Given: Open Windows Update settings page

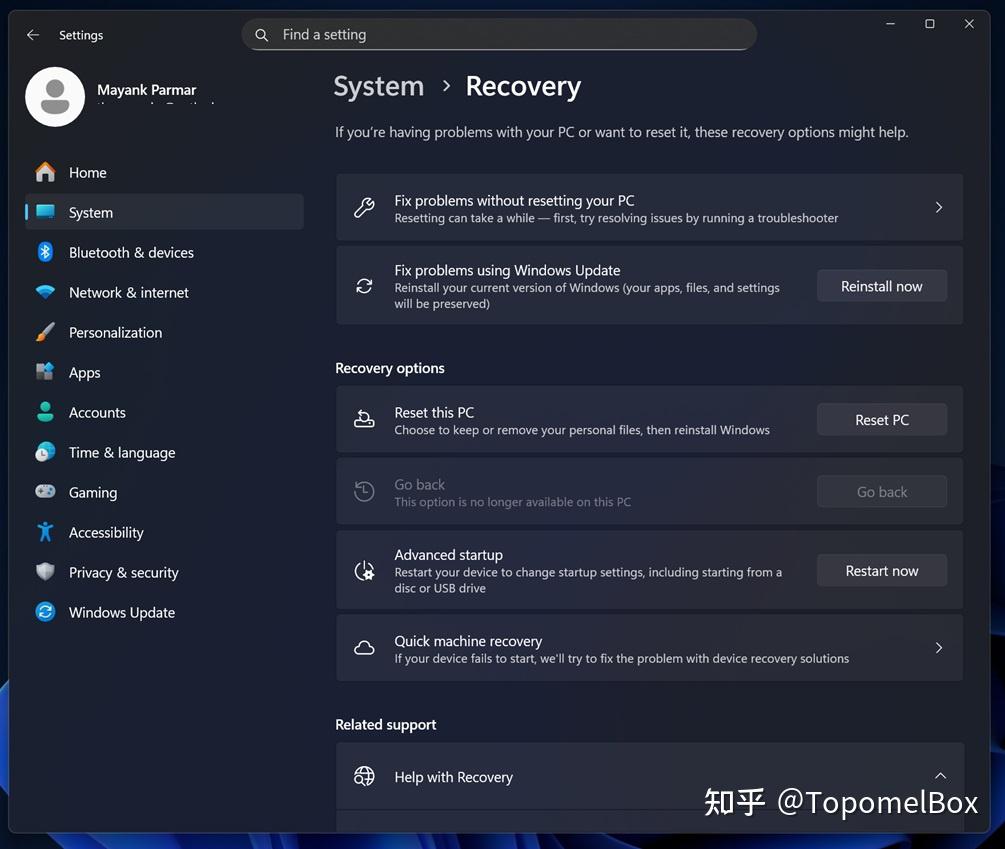Looking at the screenshot, I should (164, 613).
